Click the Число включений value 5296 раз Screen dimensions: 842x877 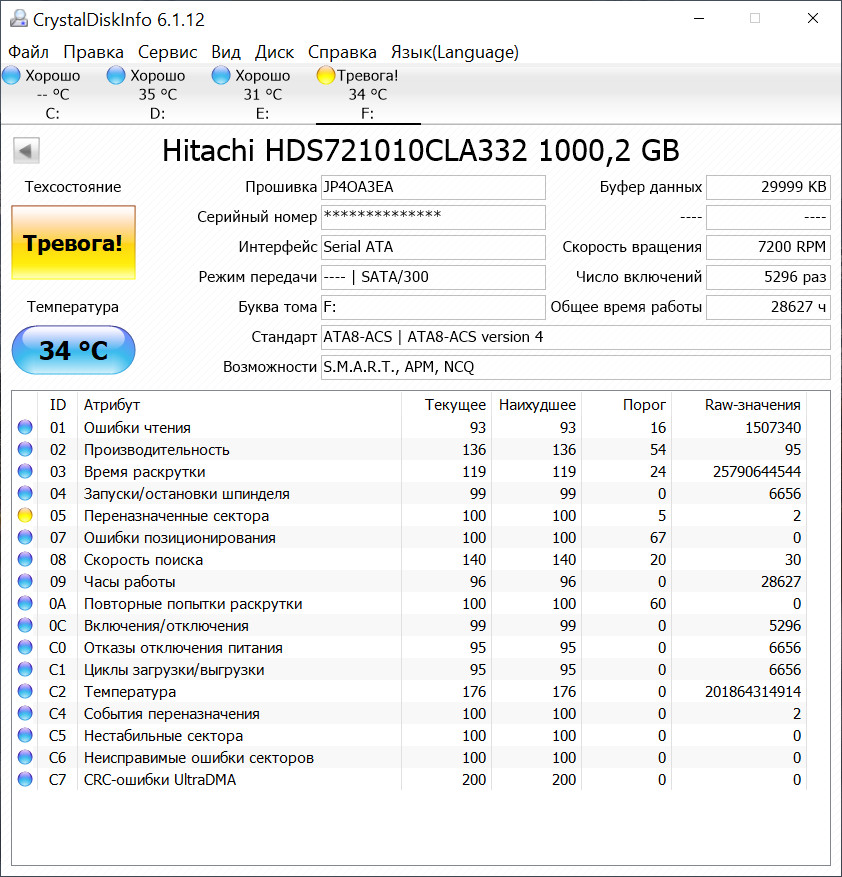768,277
